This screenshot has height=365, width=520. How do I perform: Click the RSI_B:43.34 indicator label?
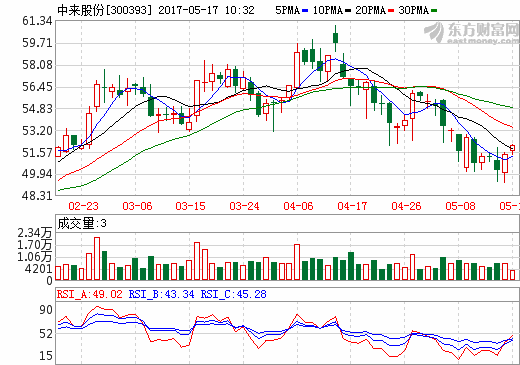pyautogui.click(x=162, y=294)
